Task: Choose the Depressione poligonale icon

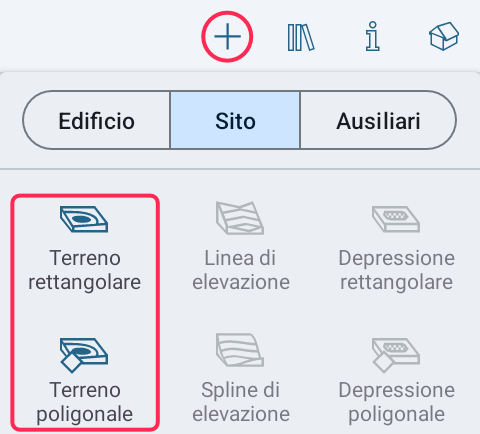Action: click(x=396, y=355)
